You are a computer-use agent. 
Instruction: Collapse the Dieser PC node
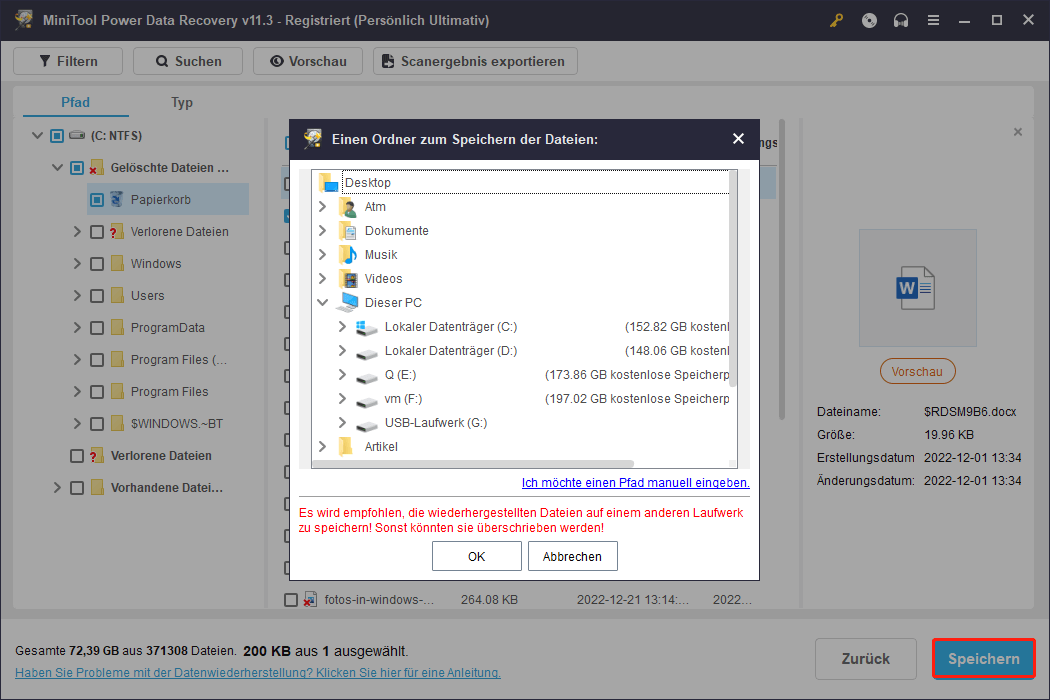tap(322, 303)
